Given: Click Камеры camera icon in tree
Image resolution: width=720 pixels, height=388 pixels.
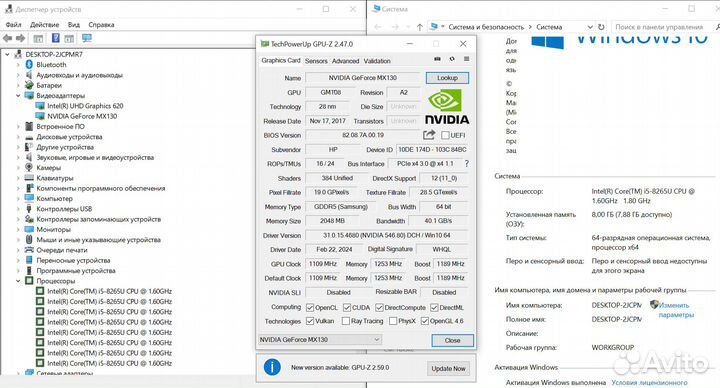Looking at the screenshot, I should point(29,168).
